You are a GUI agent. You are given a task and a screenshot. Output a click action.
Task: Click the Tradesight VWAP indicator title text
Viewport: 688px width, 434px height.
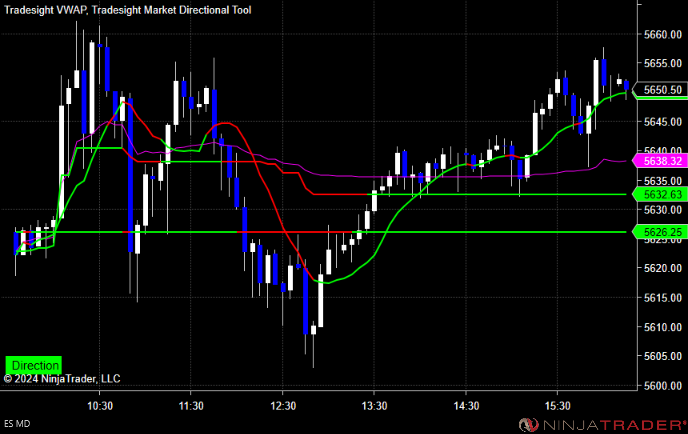click(x=45, y=10)
